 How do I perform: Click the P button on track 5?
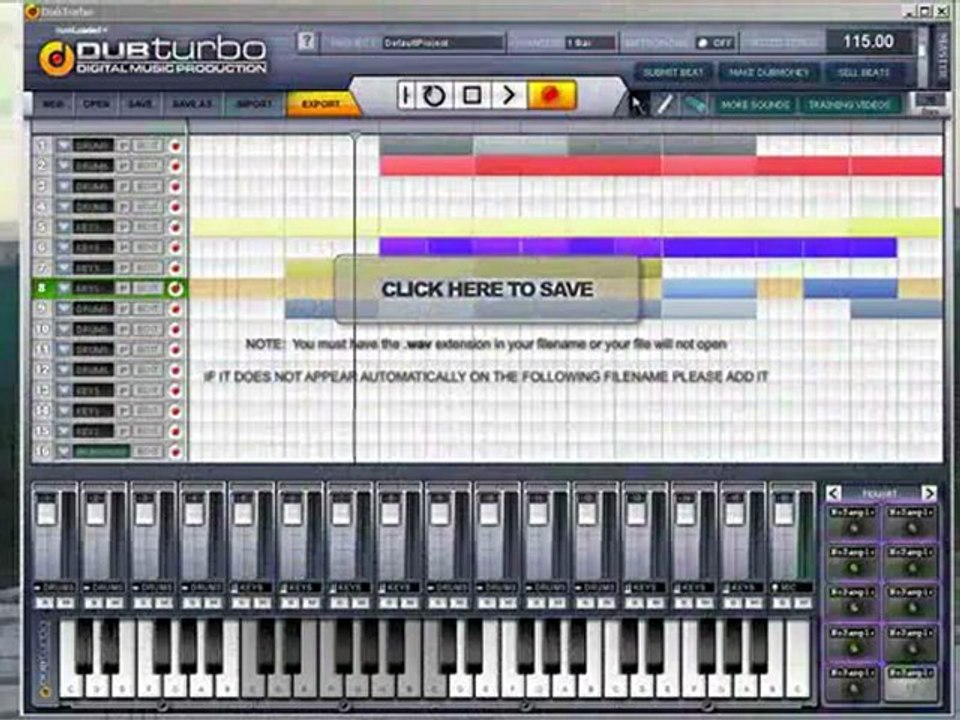pos(124,227)
